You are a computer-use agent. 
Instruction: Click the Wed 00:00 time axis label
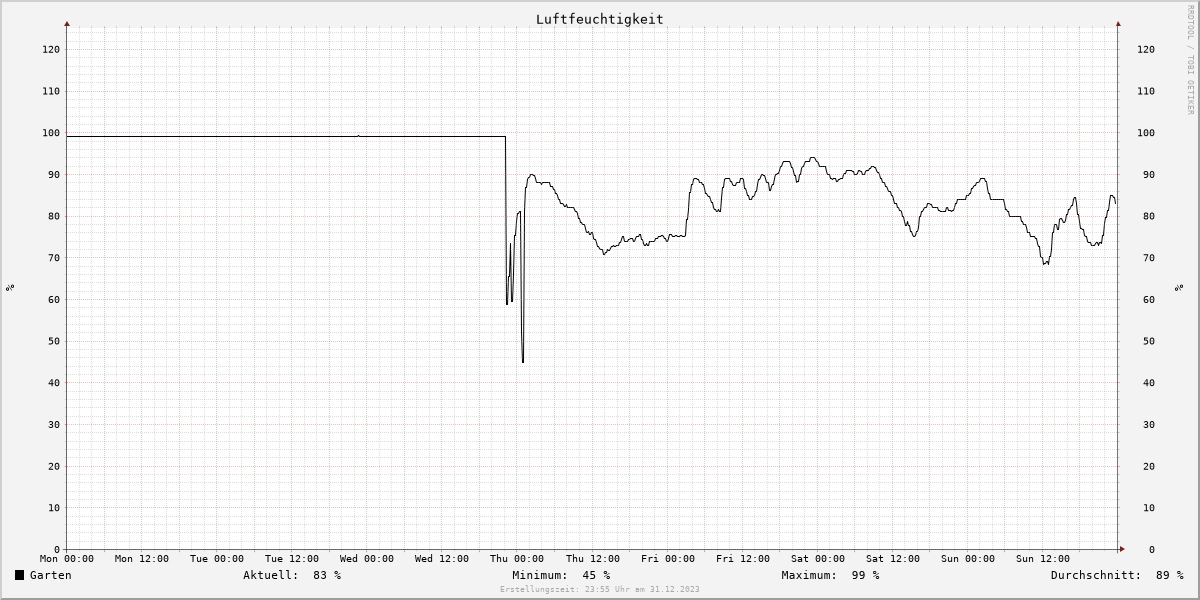click(367, 559)
